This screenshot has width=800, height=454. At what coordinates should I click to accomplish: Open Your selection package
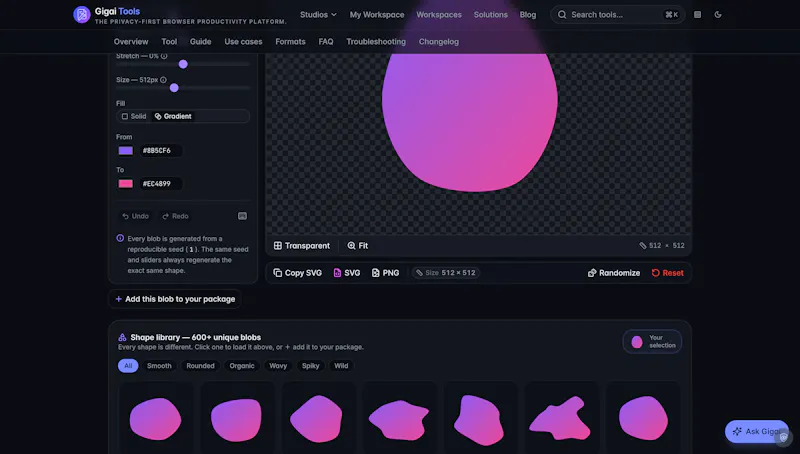(653, 342)
